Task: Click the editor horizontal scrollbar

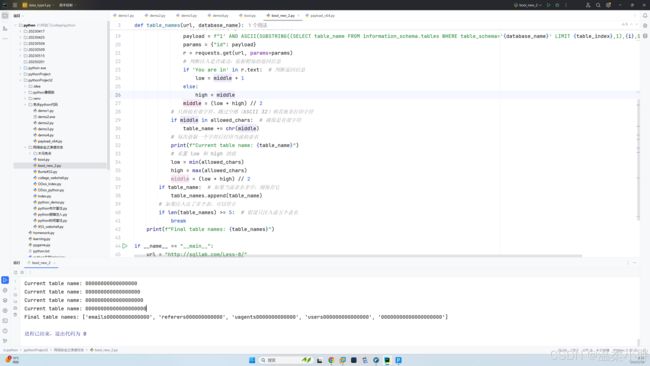Action: [x=358, y=256]
